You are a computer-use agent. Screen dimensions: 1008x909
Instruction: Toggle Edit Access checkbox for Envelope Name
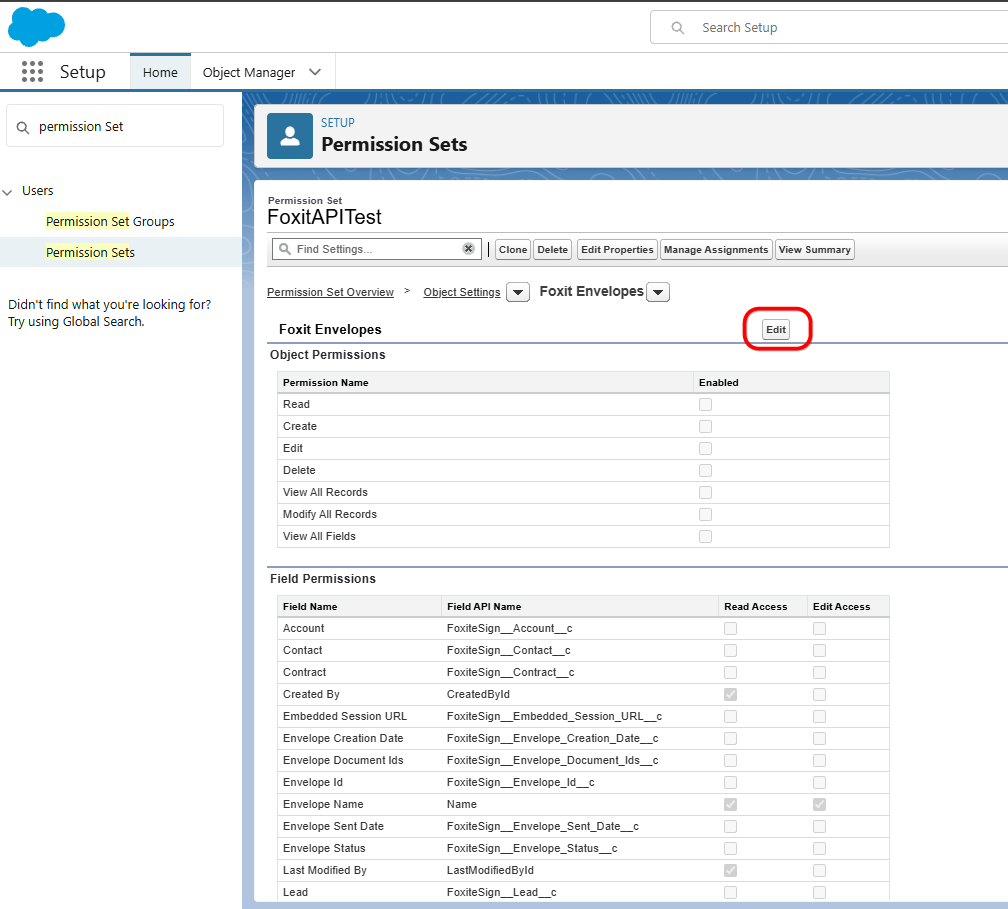pyautogui.click(x=819, y=805)
